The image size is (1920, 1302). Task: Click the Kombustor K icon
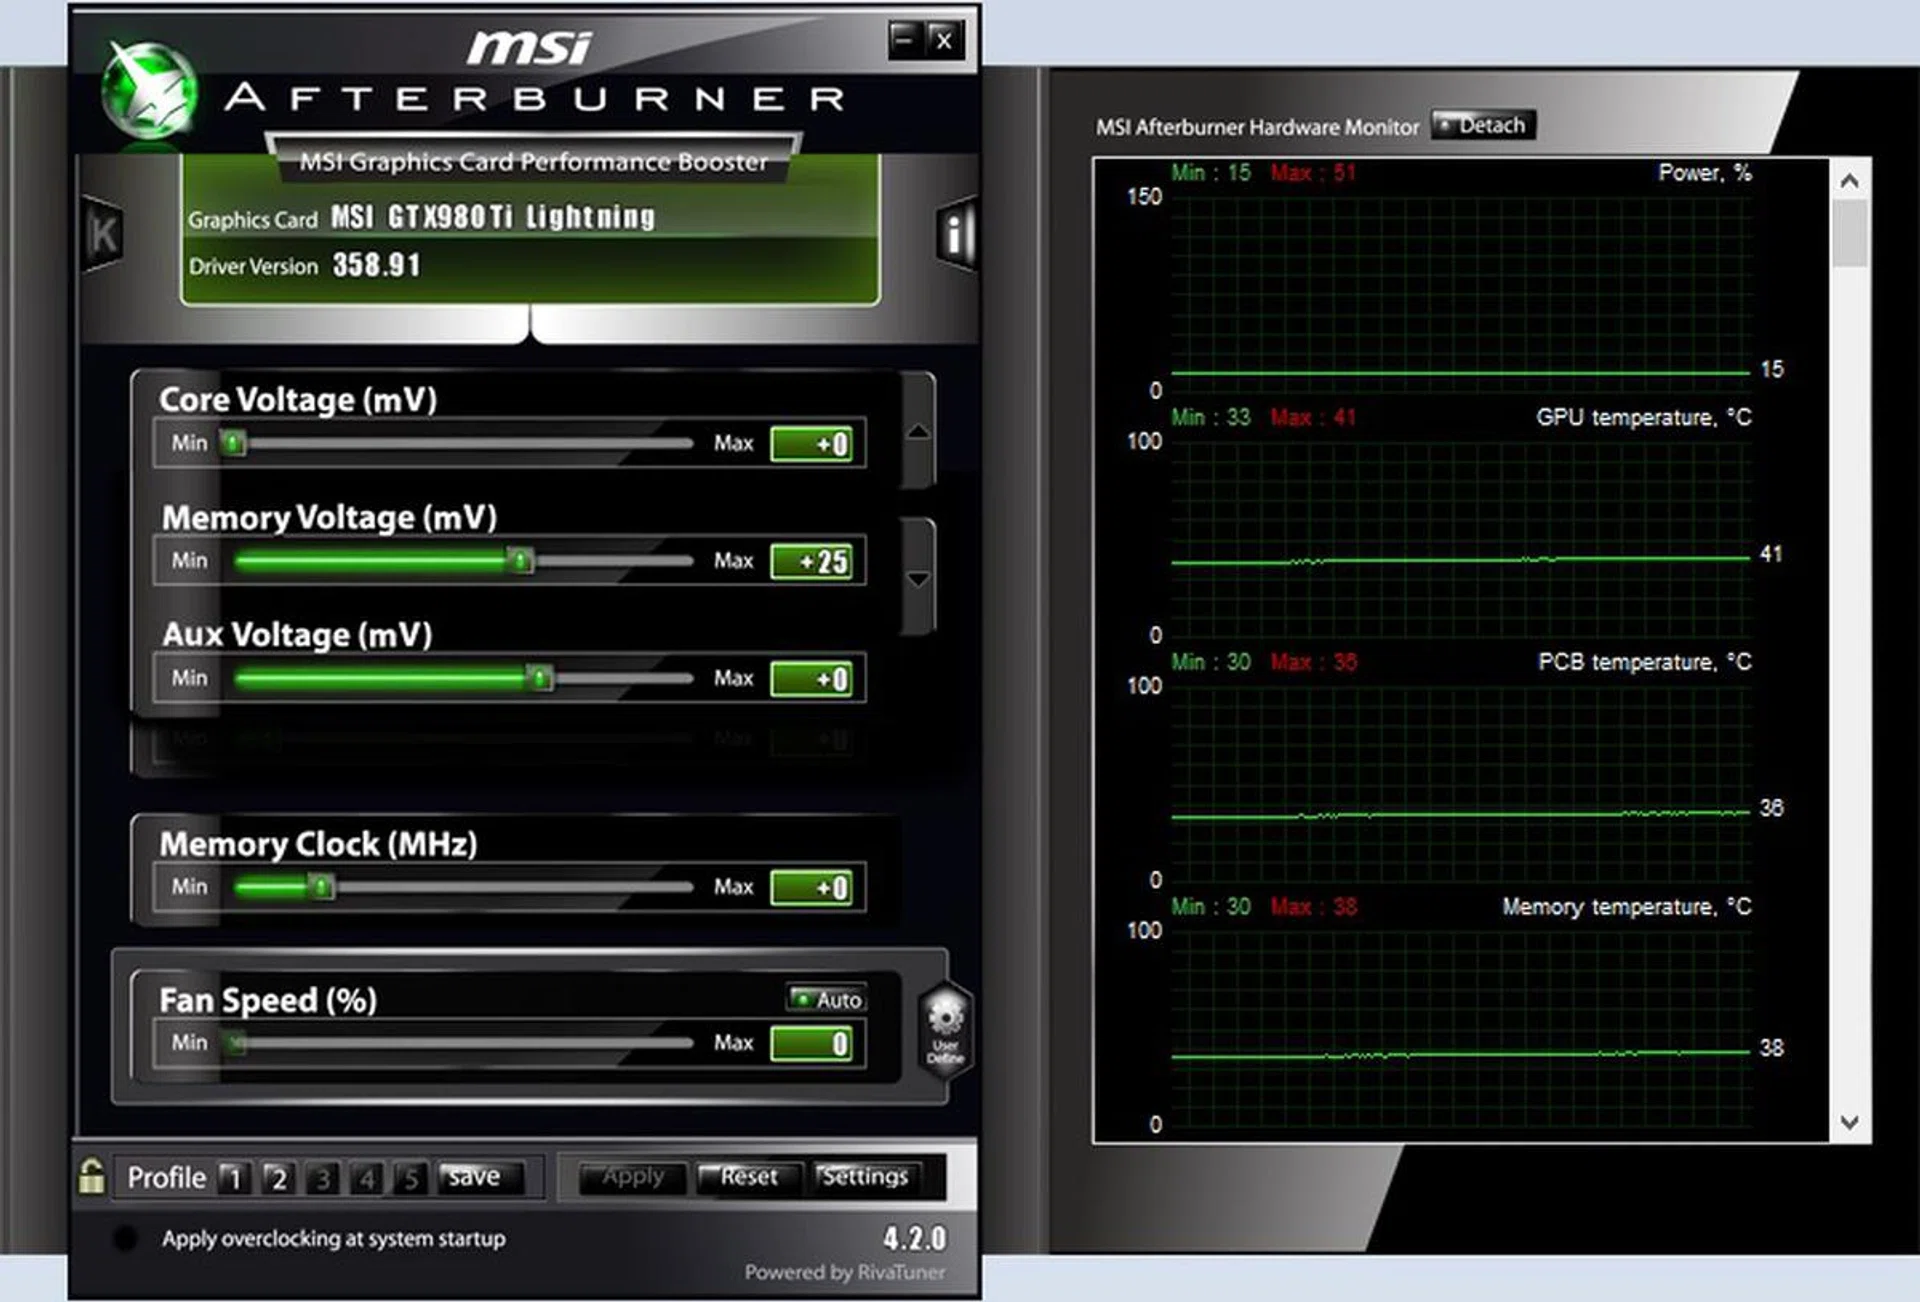[102, 235]
